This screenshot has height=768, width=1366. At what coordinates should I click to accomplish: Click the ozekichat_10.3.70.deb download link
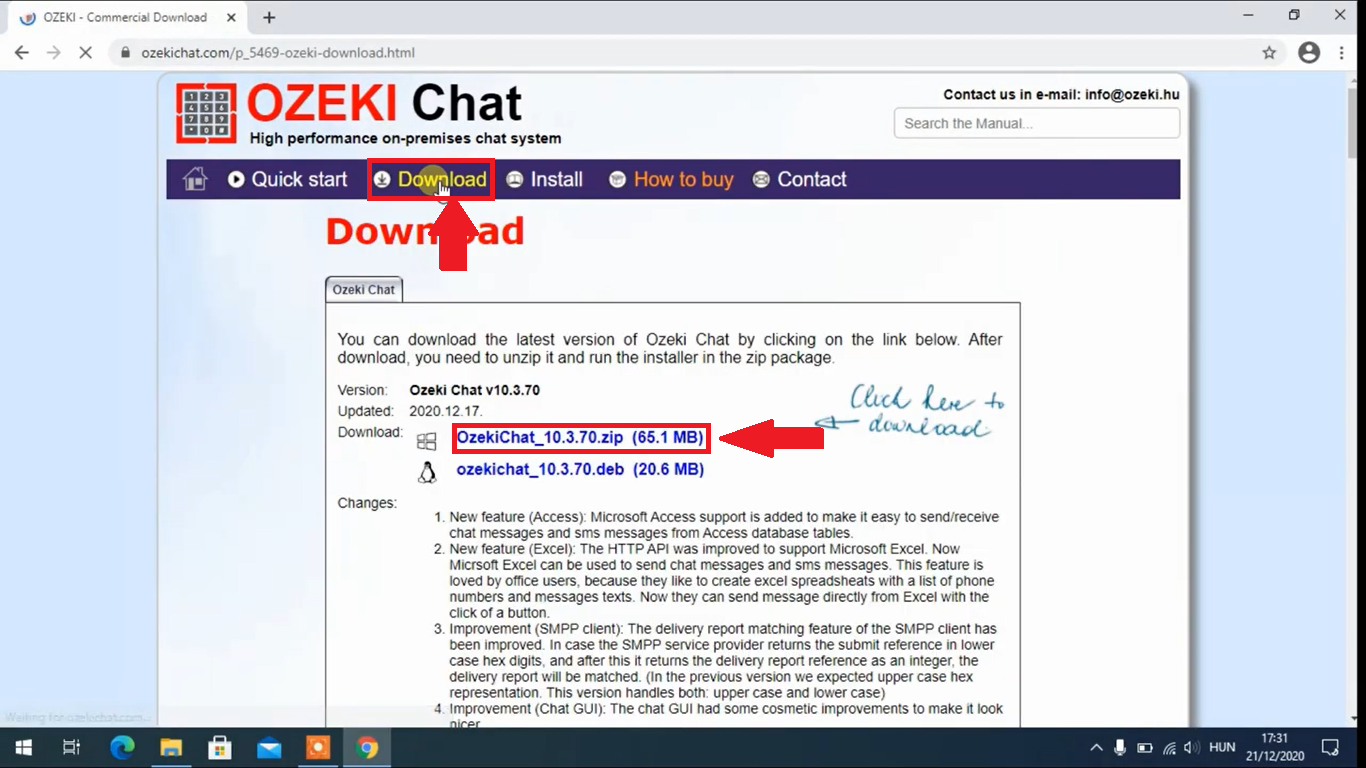[x=580, y=469]
